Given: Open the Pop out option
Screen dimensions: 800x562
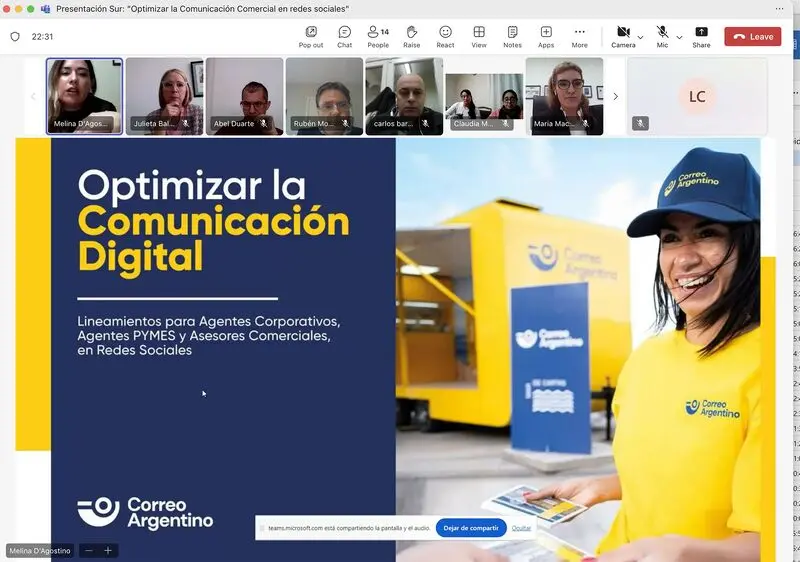Looking at the screenshot, I should tap(311, 37).
